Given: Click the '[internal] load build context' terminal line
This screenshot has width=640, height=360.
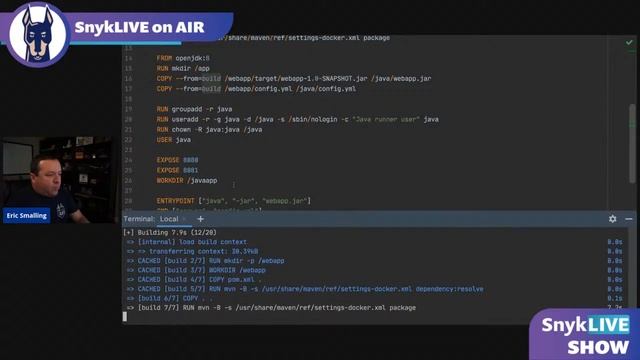Looking at the screenshot, I should [x=187, y=242].
